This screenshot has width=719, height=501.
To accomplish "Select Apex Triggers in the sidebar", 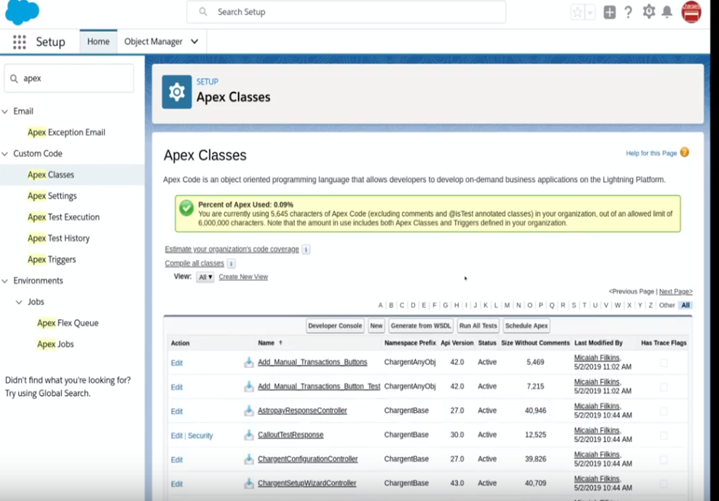I will 51,259.
